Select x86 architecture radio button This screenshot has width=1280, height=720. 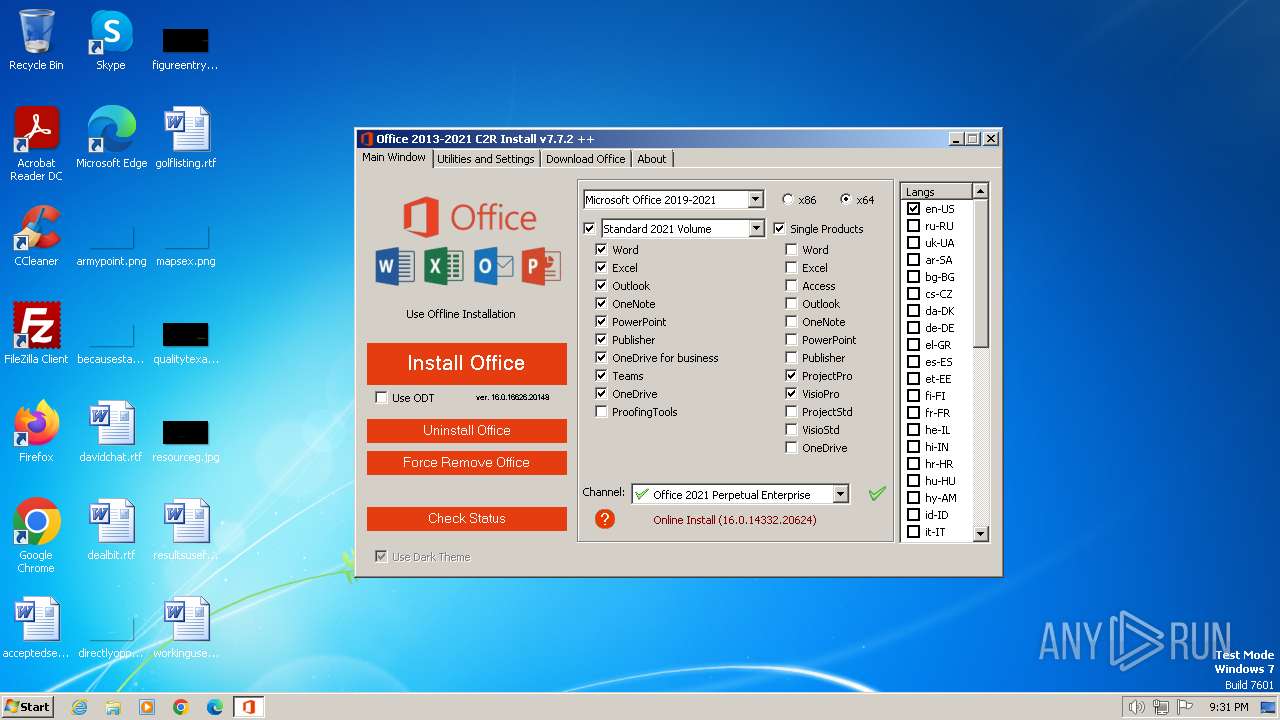[788, 199]
